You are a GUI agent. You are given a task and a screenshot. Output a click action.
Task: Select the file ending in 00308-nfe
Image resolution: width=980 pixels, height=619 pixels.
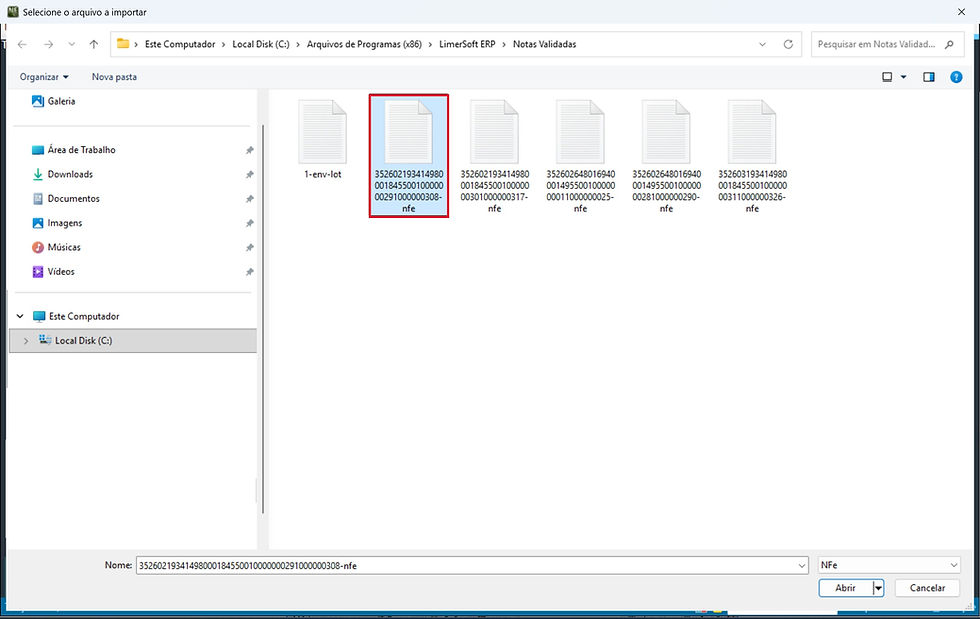(409, 156)
